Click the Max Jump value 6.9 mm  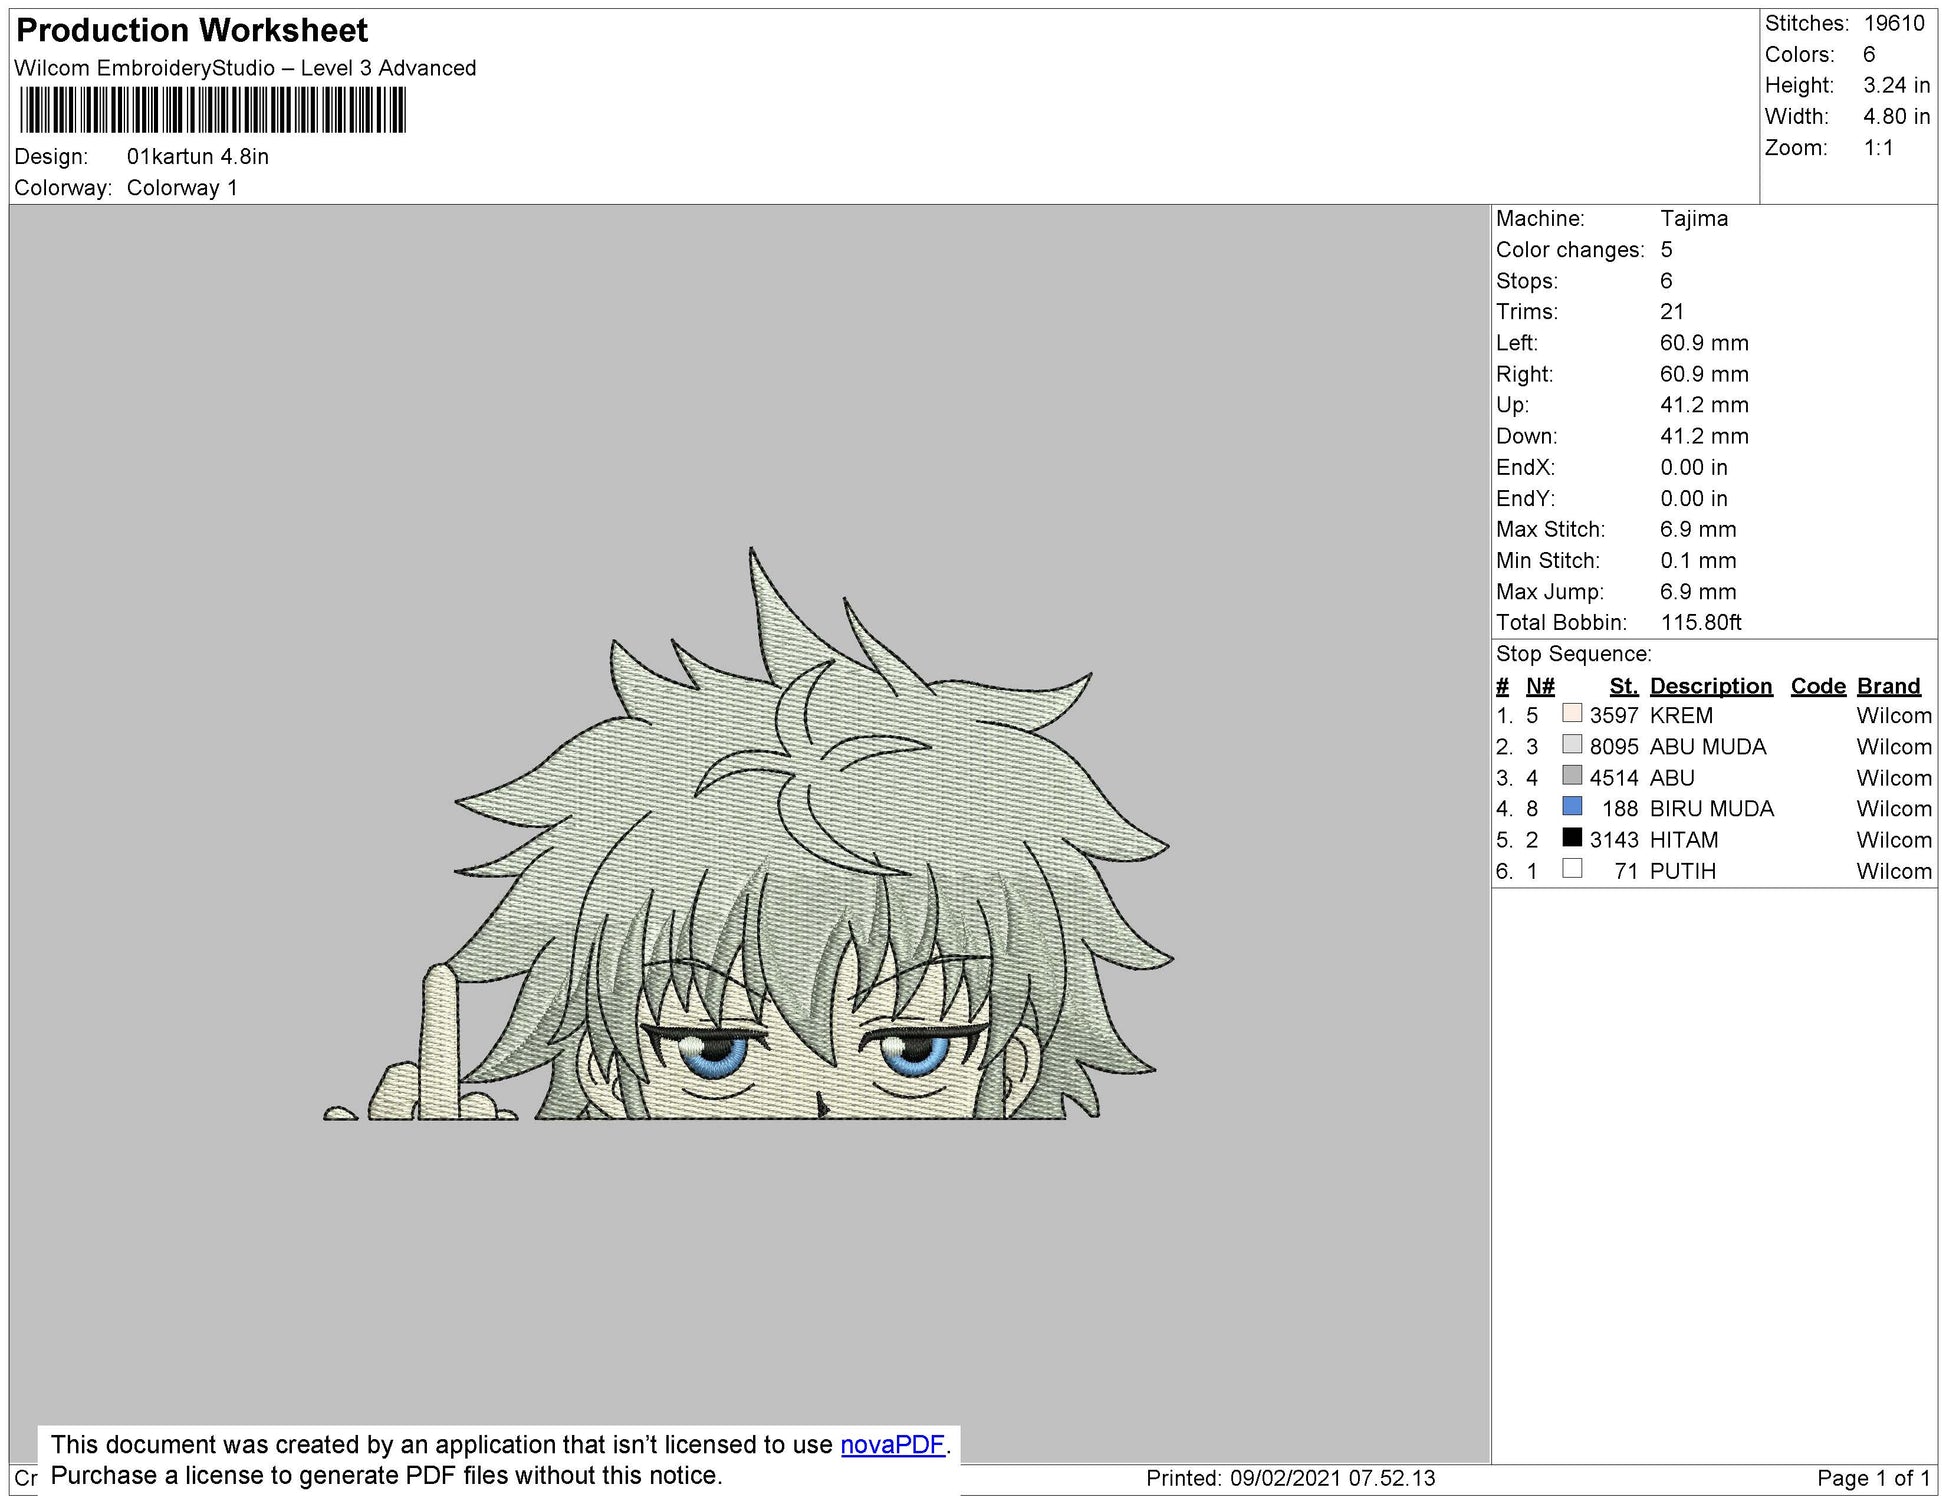click(1698, 592)
